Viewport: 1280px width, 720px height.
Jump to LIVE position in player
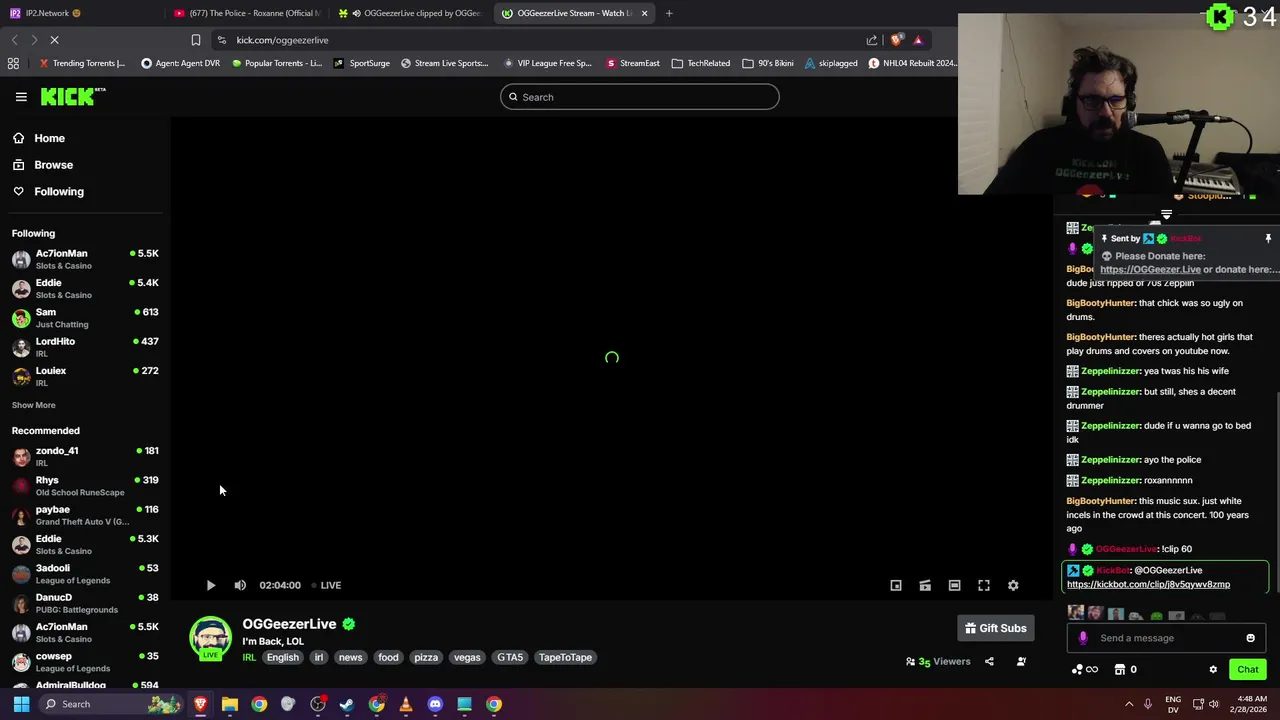[326, 585]
